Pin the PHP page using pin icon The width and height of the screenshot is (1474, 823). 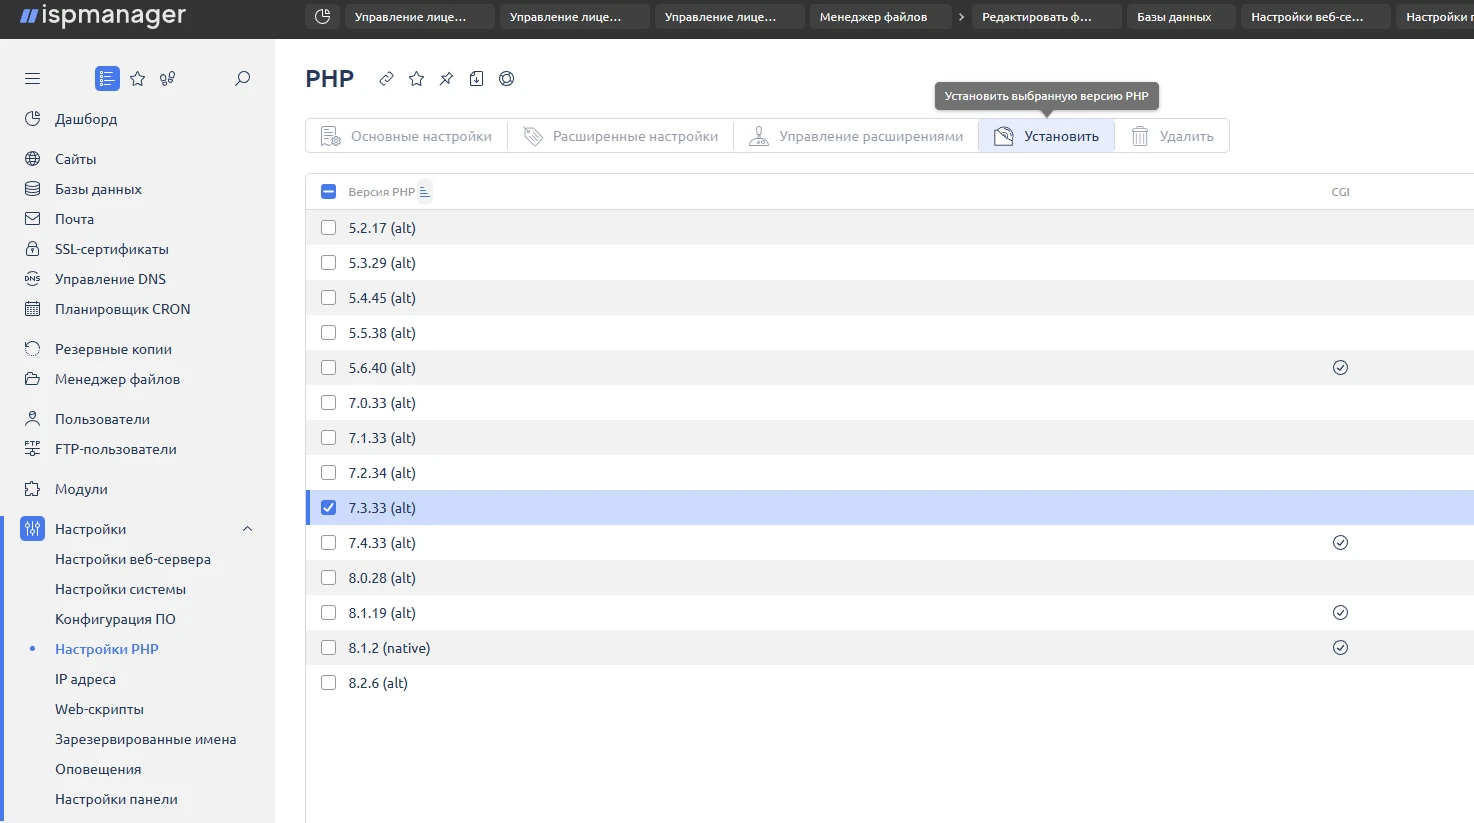pos(446,79)
